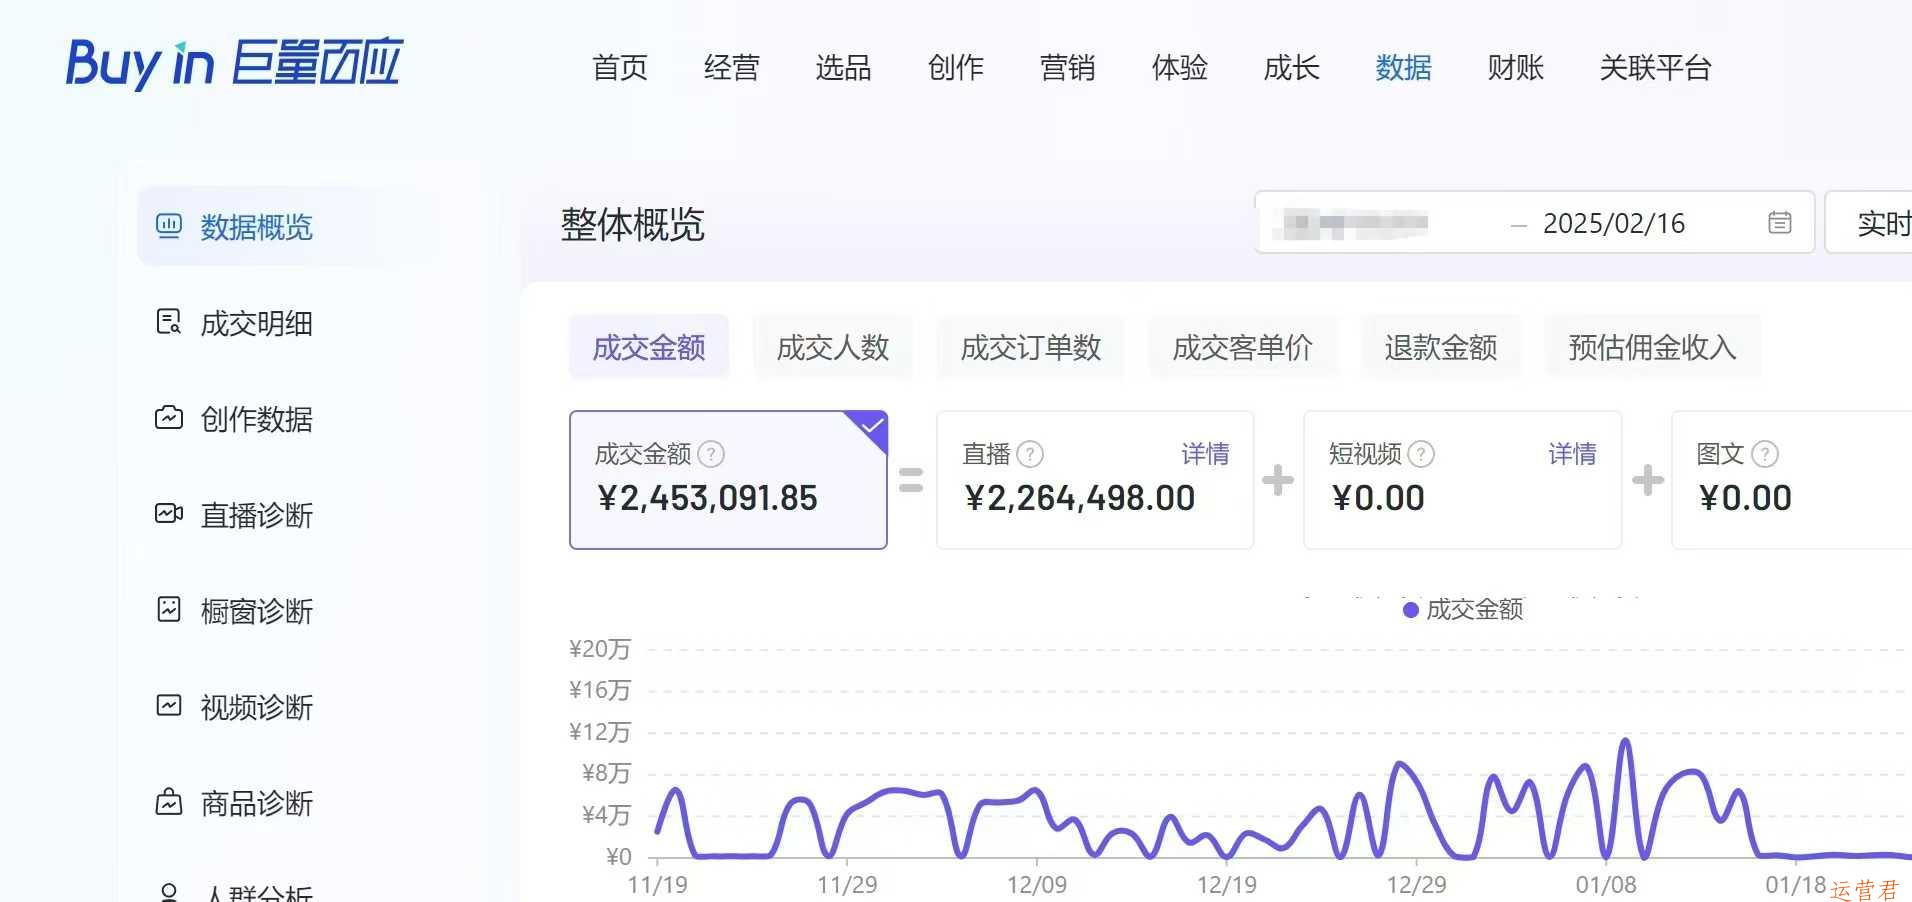
Task: Open the 财账 top navigation item
Action: [1516, 68]
